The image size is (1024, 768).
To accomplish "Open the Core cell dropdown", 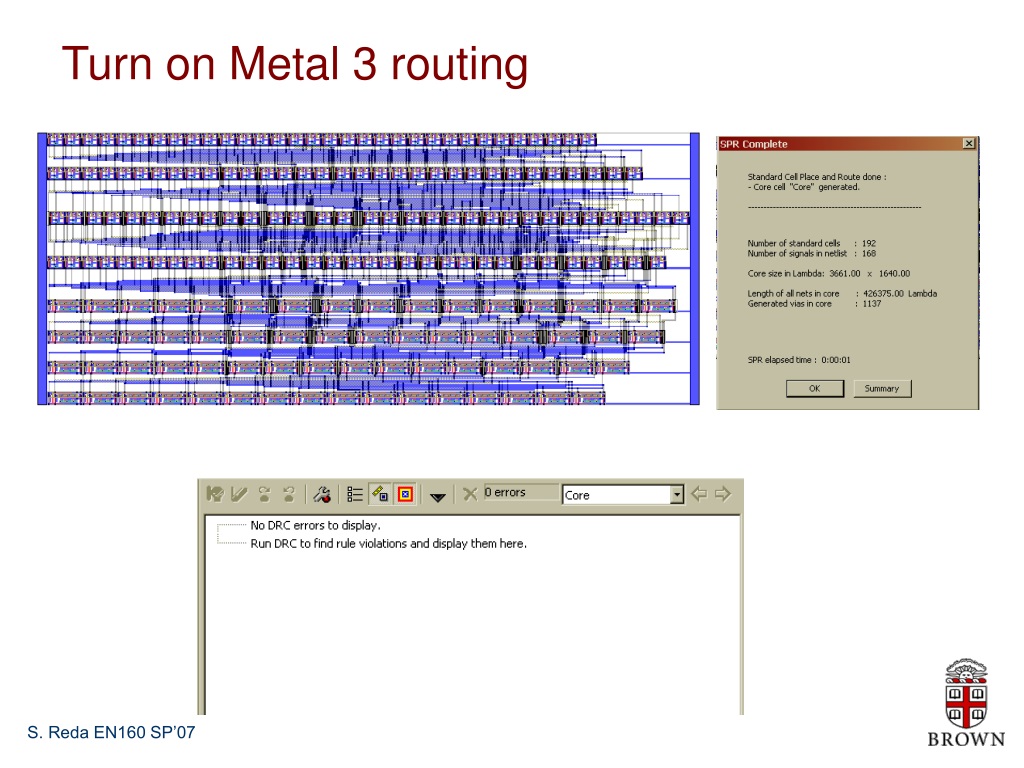I will (x=677, y=494).
